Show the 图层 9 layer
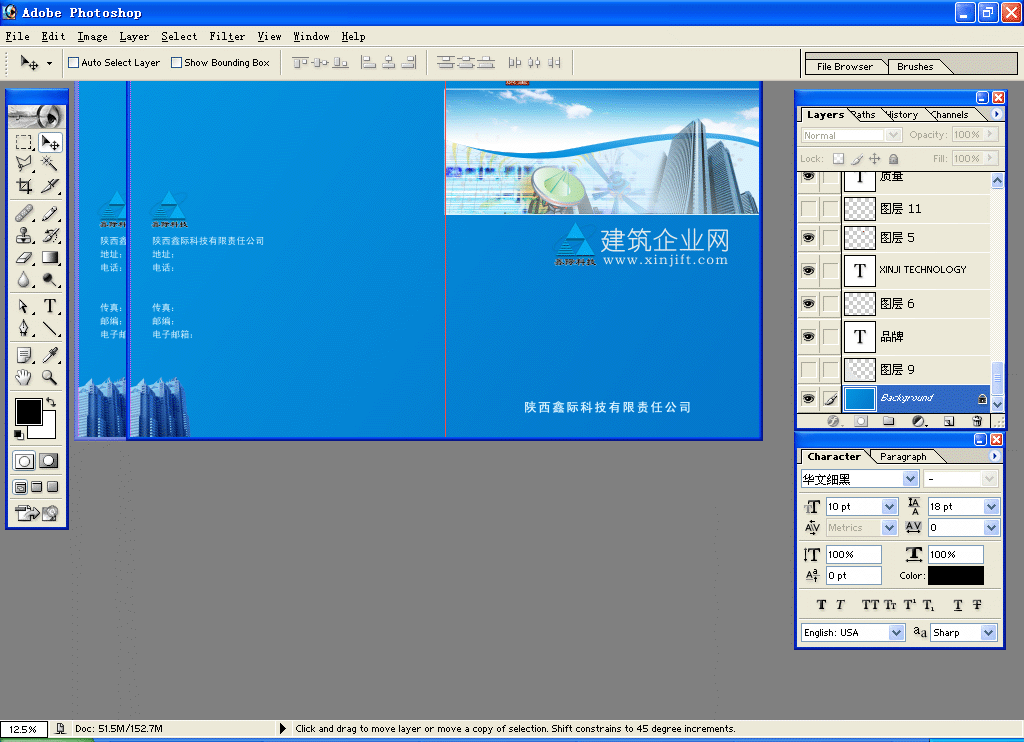 pyautogui.click(x=808, y=370)
